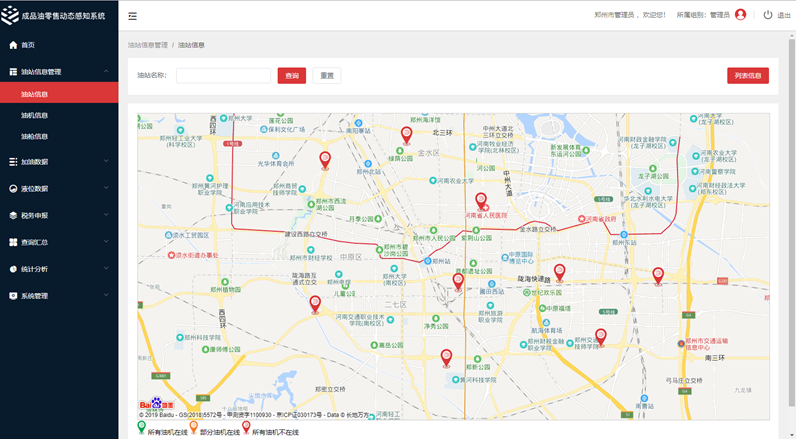Click the red all-offline legend pin
This screenshot has width=796, height=439.
[246, 427]
